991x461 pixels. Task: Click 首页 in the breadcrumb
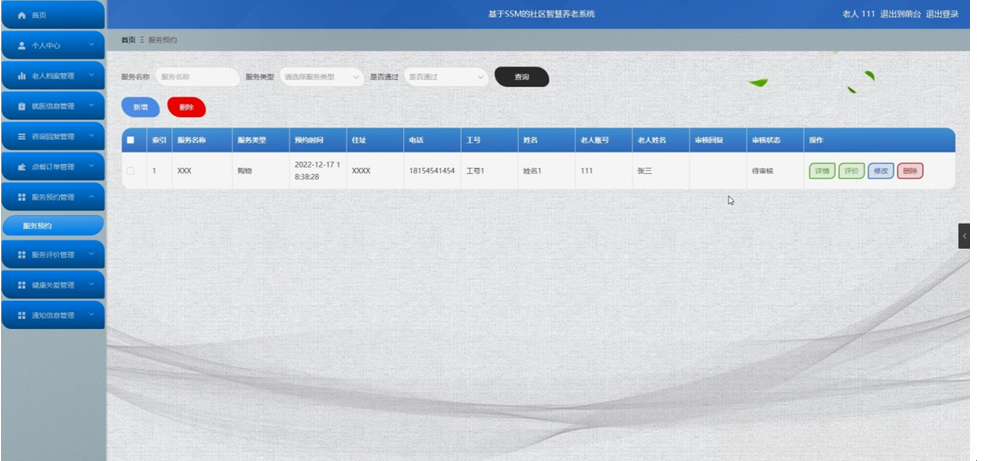tap(128, 40)
